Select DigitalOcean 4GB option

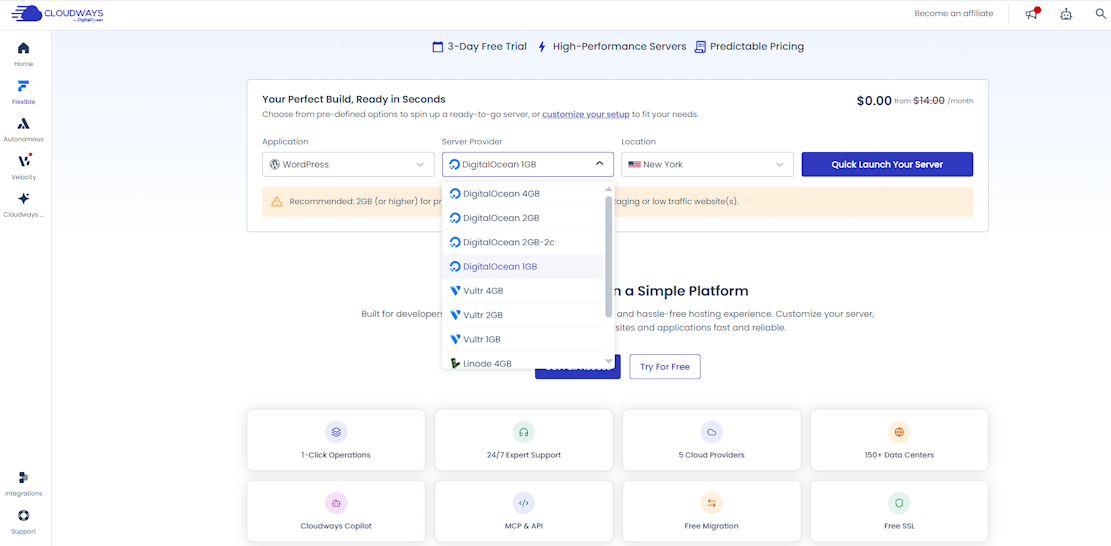[x=523, y=193]
